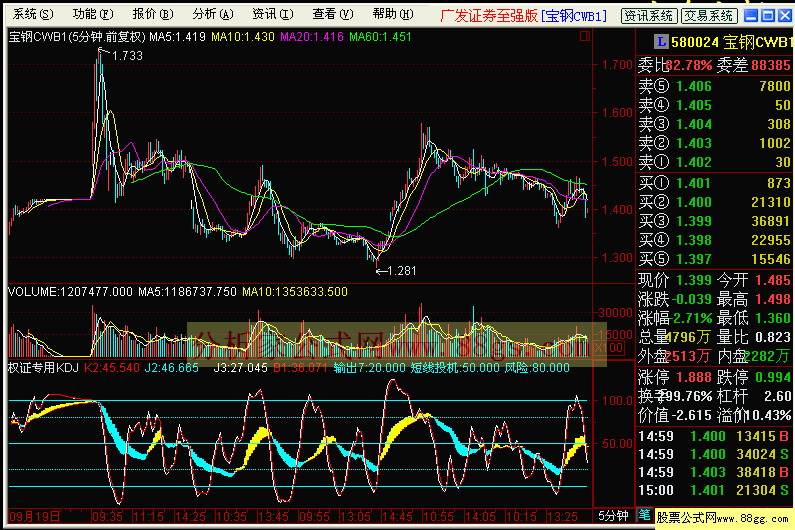Click the 交易系统 button

click(x=709, y=16)
